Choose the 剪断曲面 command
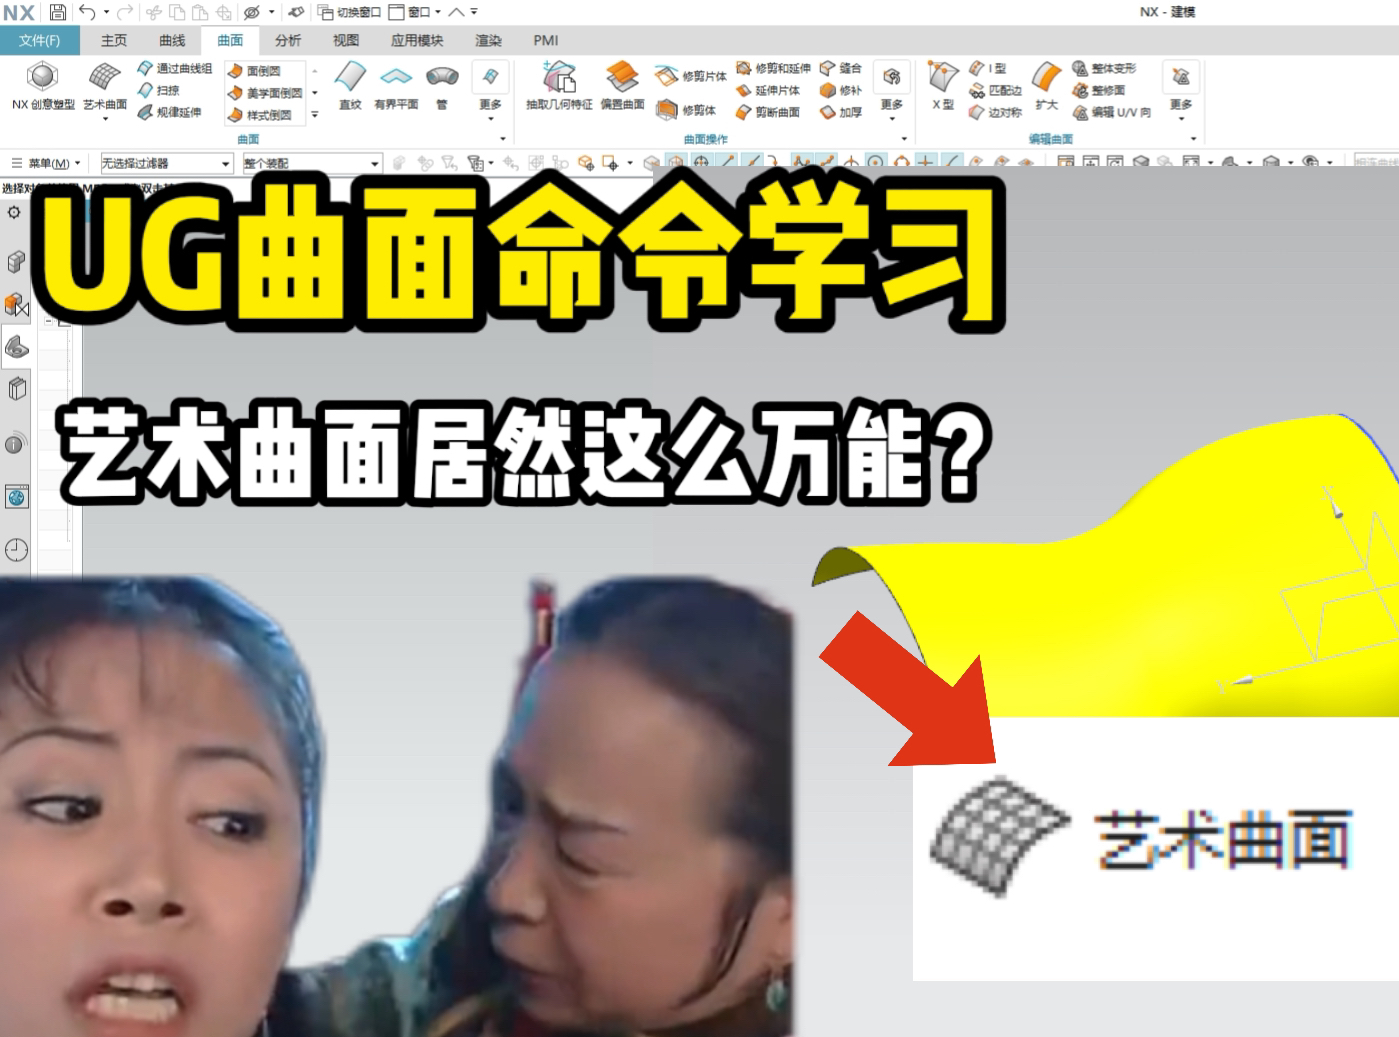The height and width of the screenshot is (1037, 1399). (768, 113)
